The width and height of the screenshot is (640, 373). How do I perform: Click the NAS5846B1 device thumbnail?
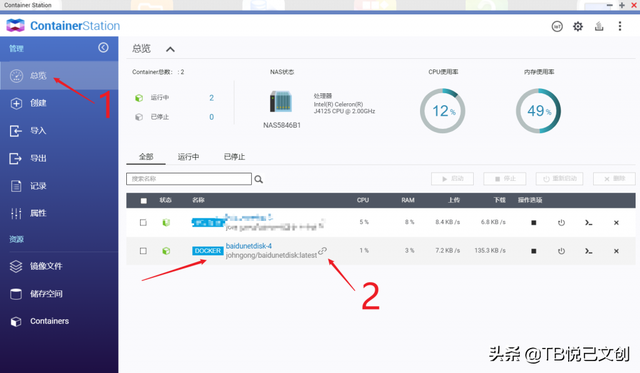281,101
